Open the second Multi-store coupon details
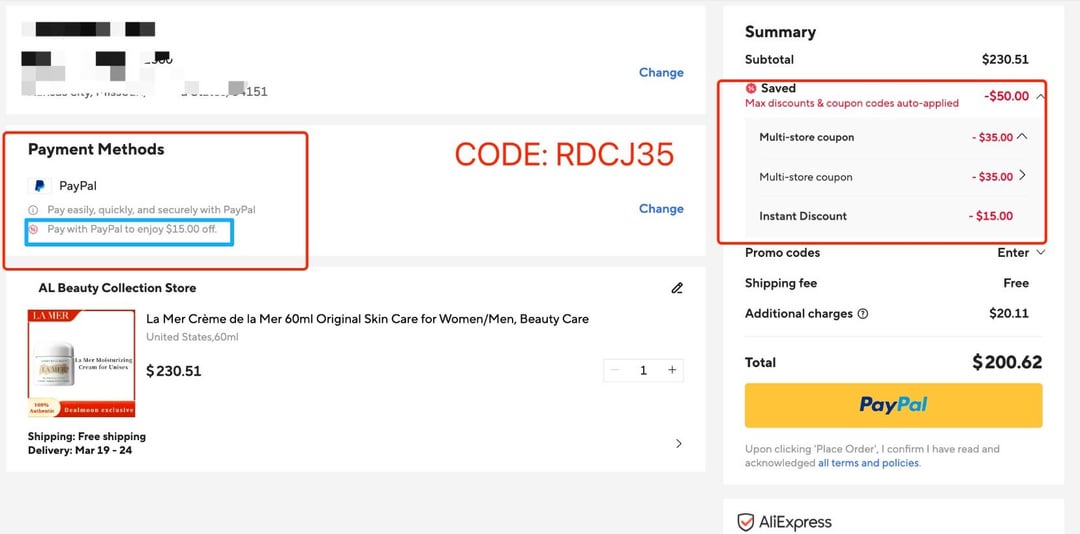This screenshot has height=534, width=1080. 1022,176
